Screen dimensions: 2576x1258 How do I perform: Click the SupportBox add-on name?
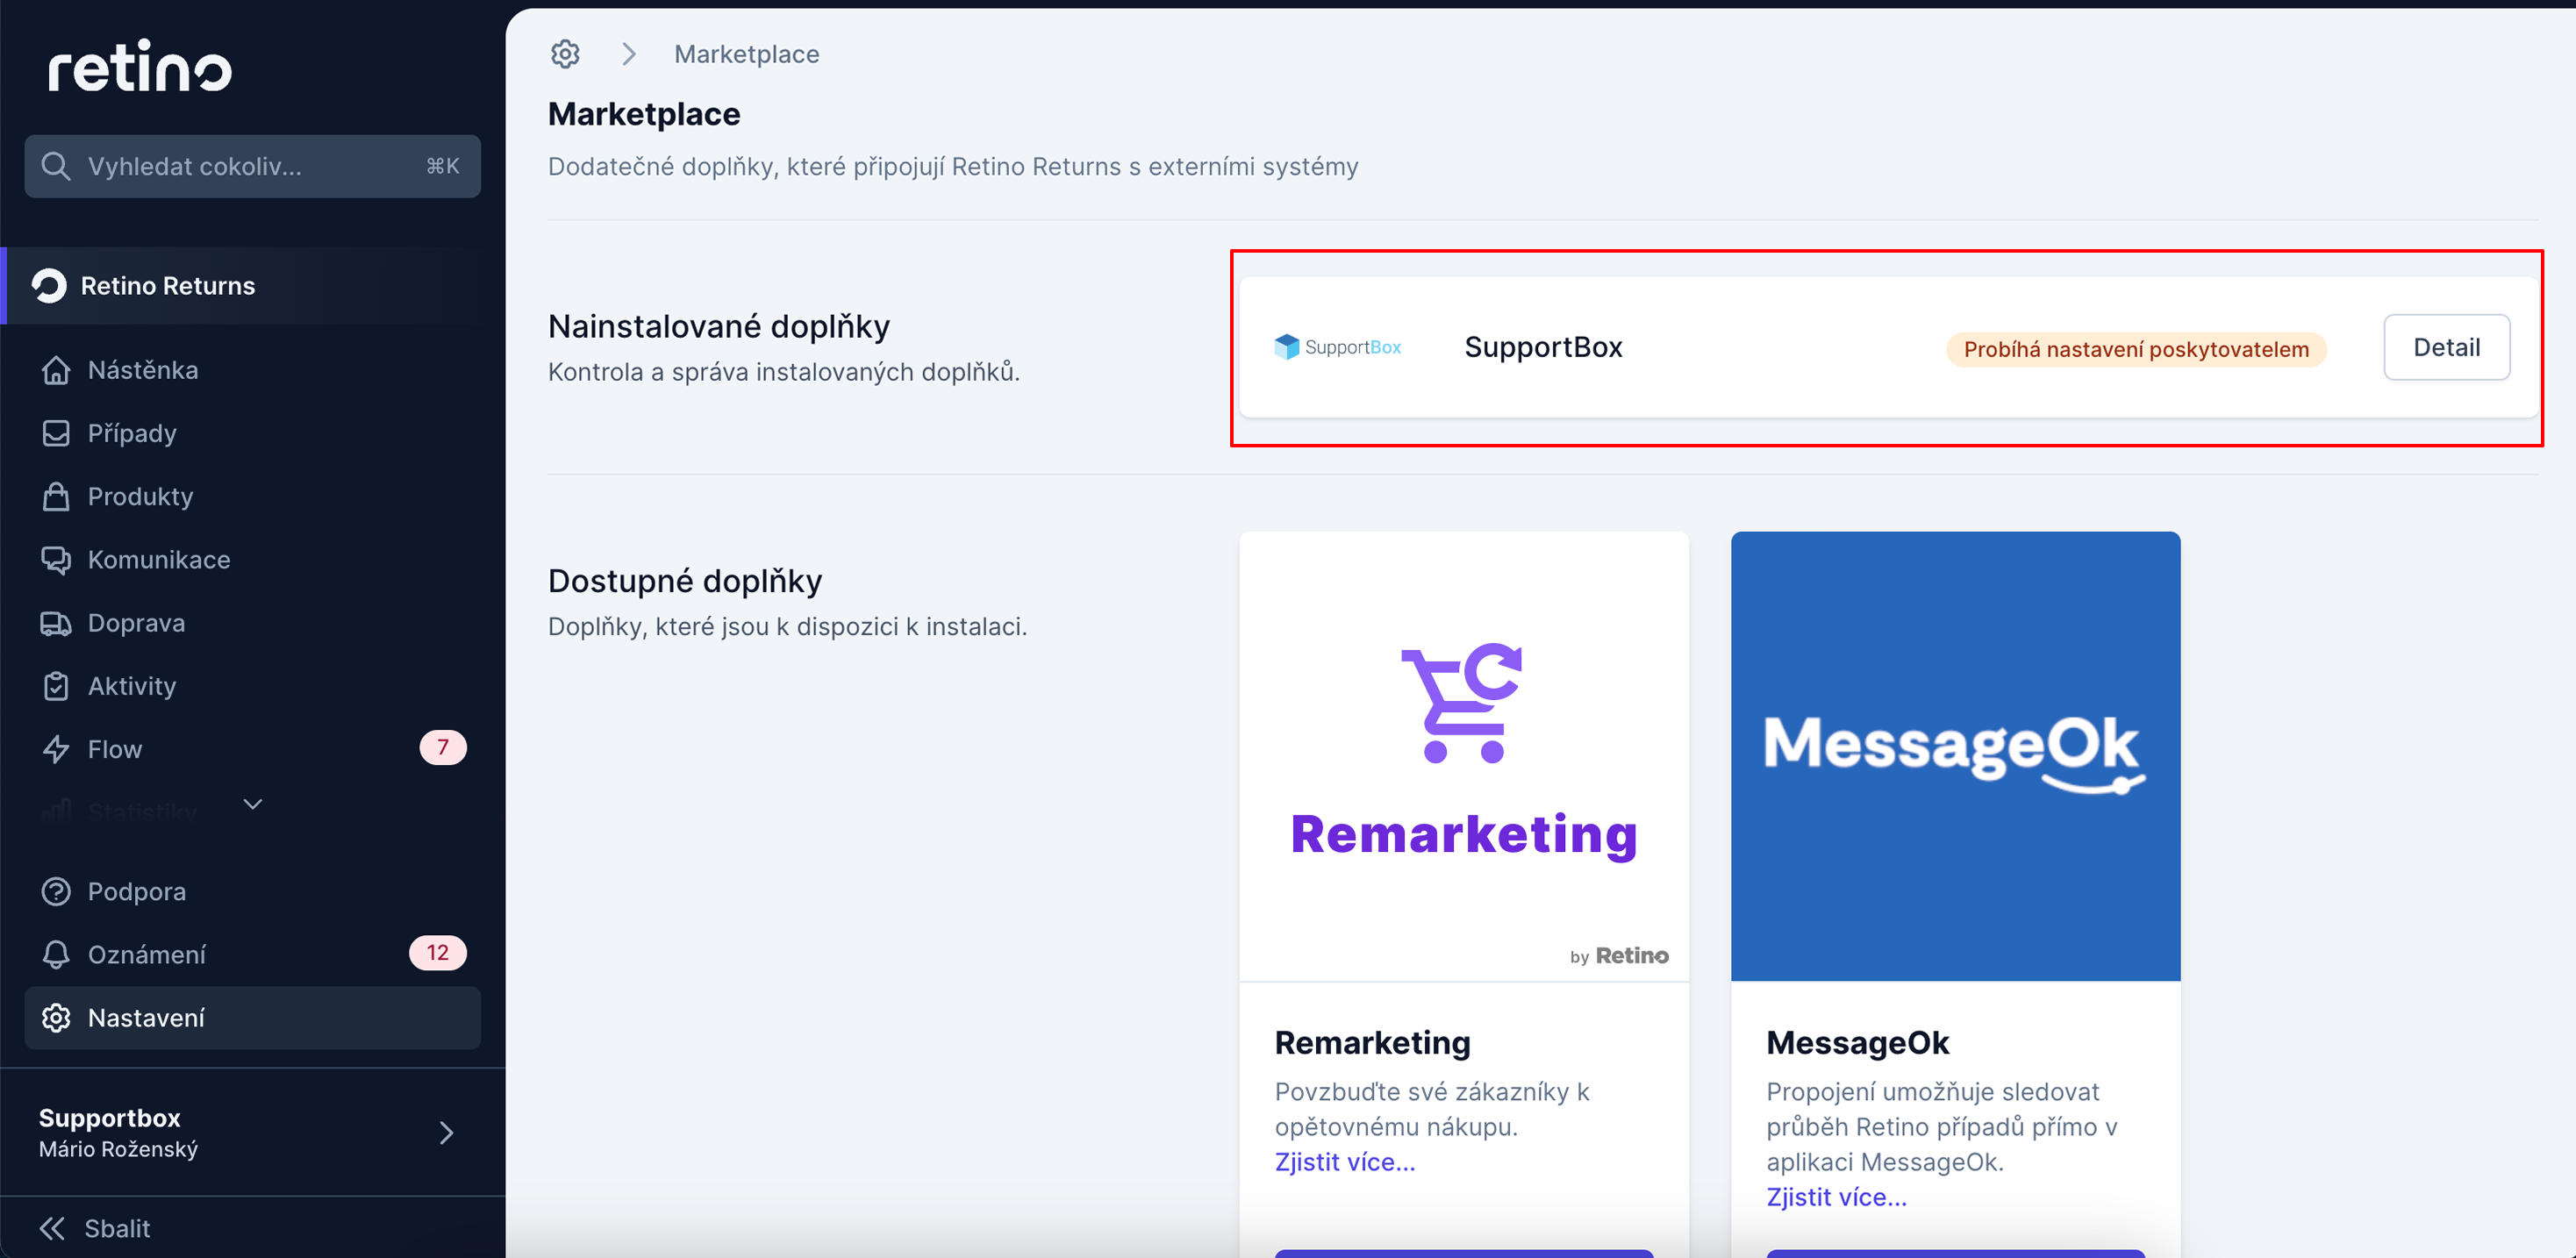coord(1543,347)
